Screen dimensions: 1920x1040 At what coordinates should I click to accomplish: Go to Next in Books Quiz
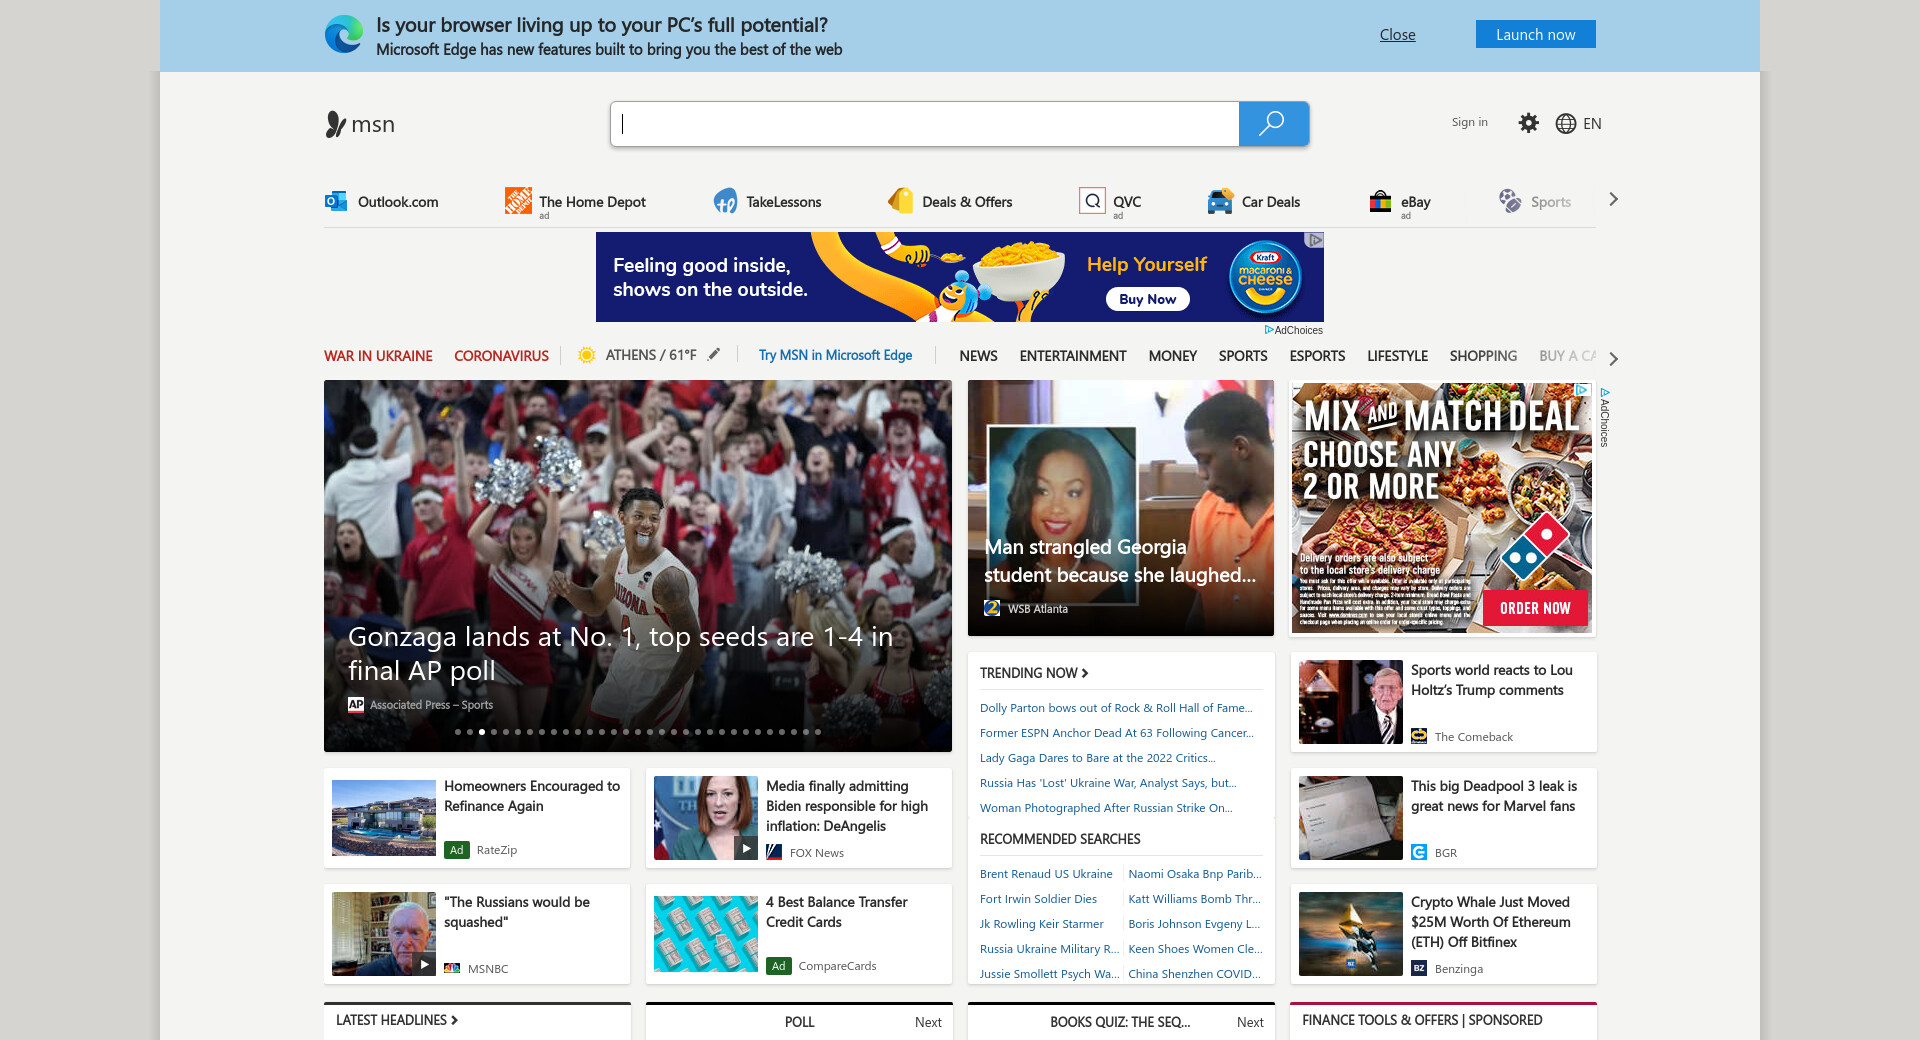click(1250, 1022)
